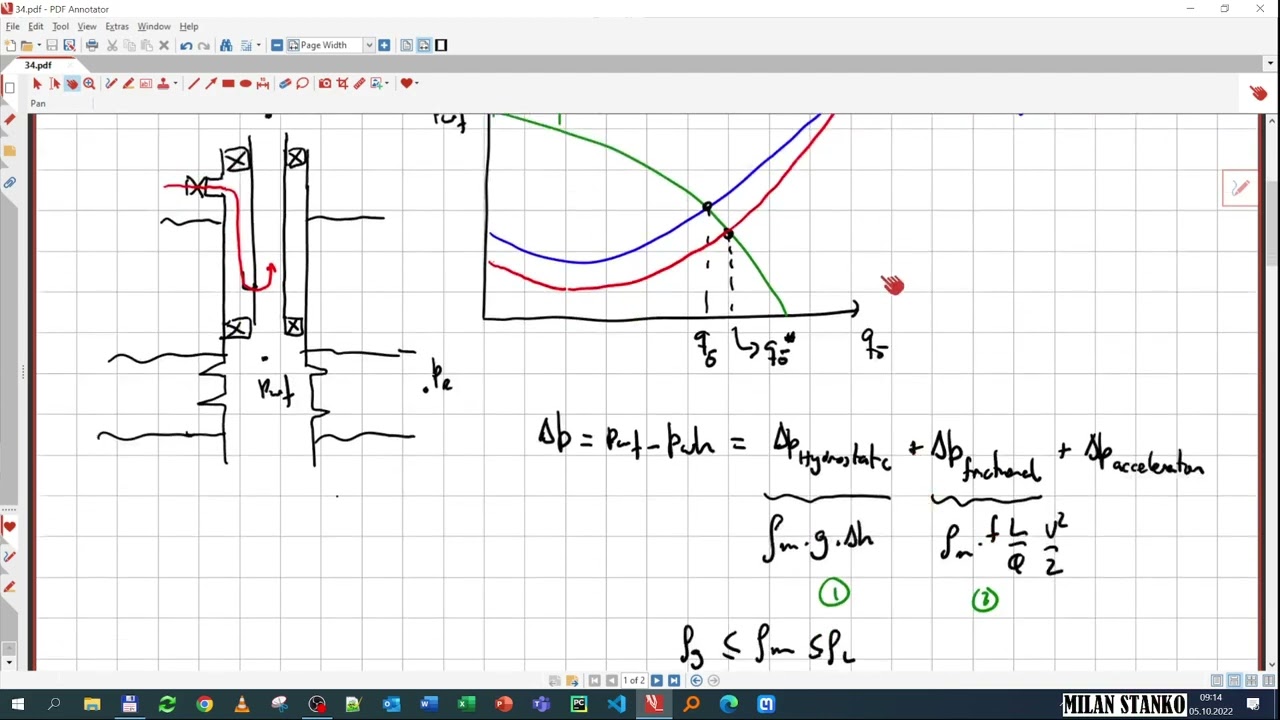The width and height of the screenshot is (1280, 720).
Task: Open the pen annotations sidebar tab
Action: (x=9, y=556)
